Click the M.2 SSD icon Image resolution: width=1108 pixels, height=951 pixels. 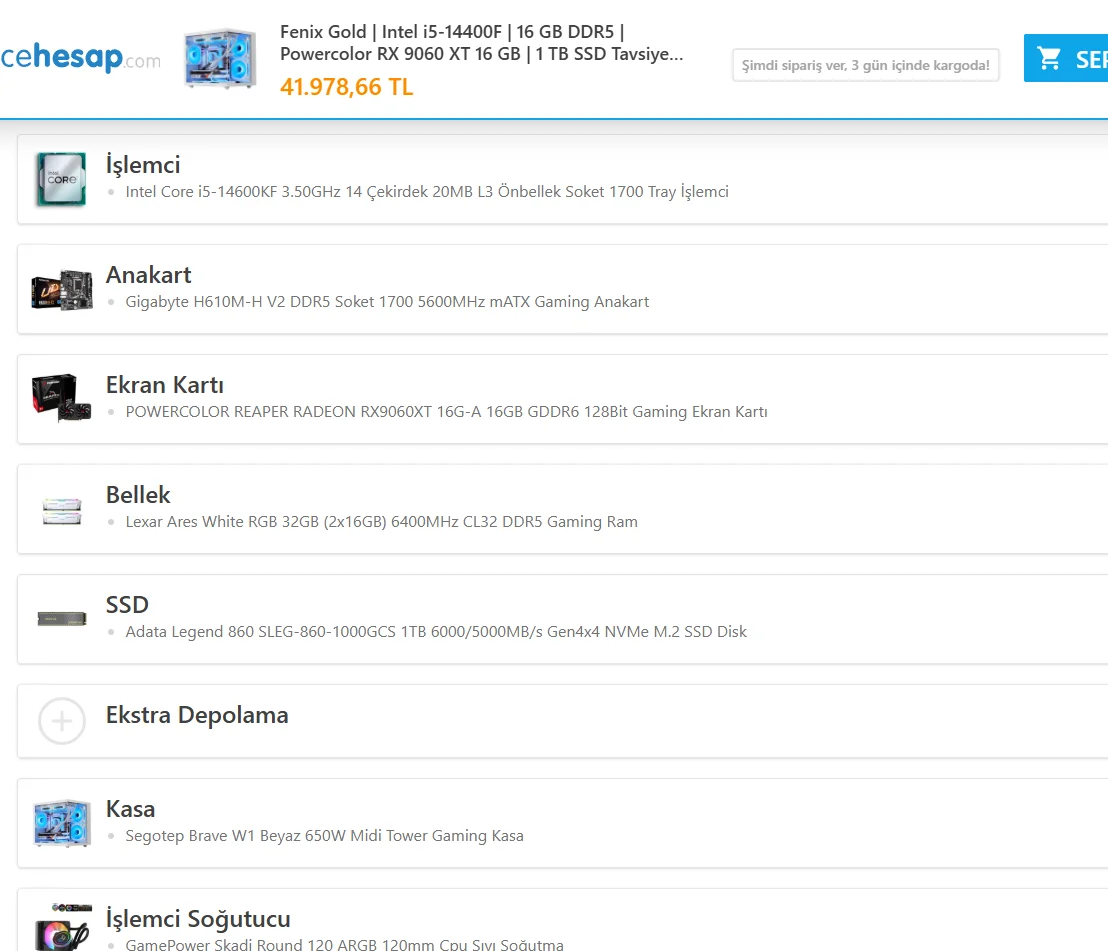pyautogui.click(x=62, y=619)
